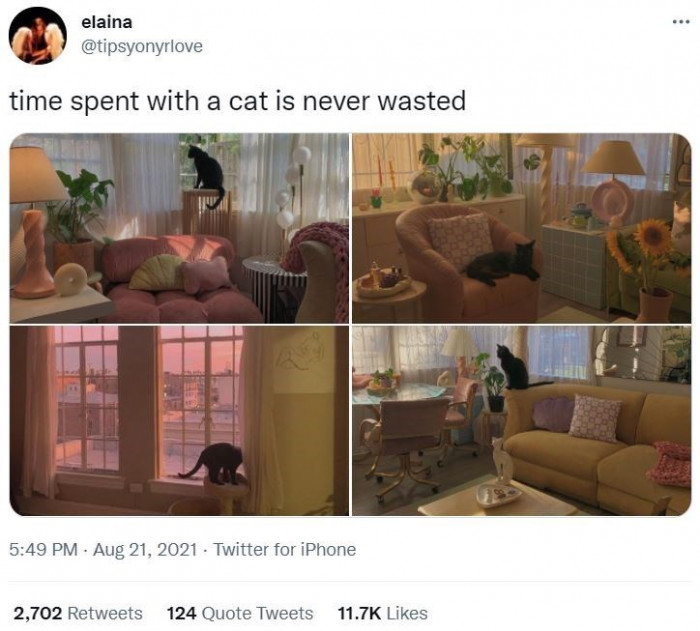
Task: Click elaina's profile avatar picture
Action: [38, 36]
